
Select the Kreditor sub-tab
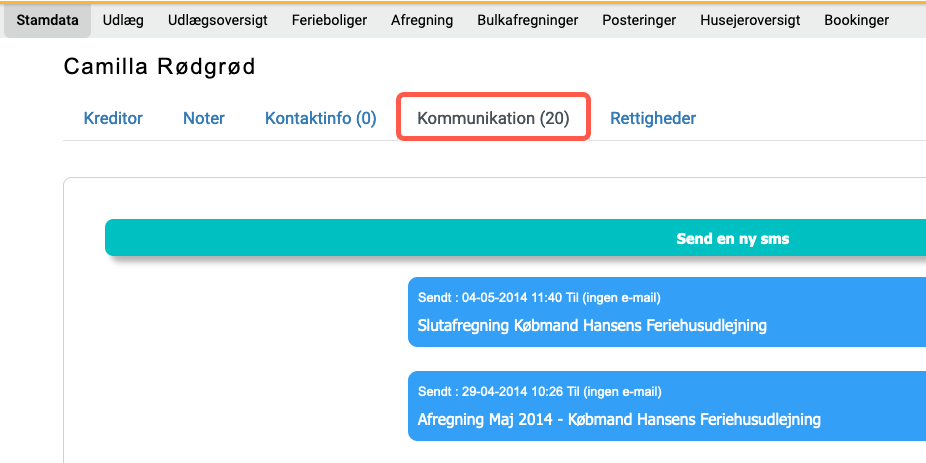[x=113, y=118]
